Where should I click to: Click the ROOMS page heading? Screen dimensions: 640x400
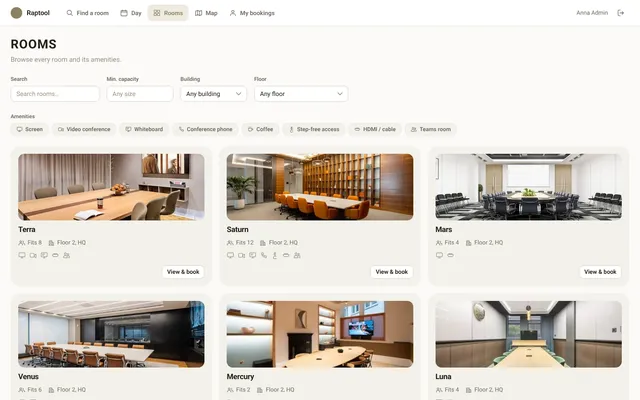33,44
